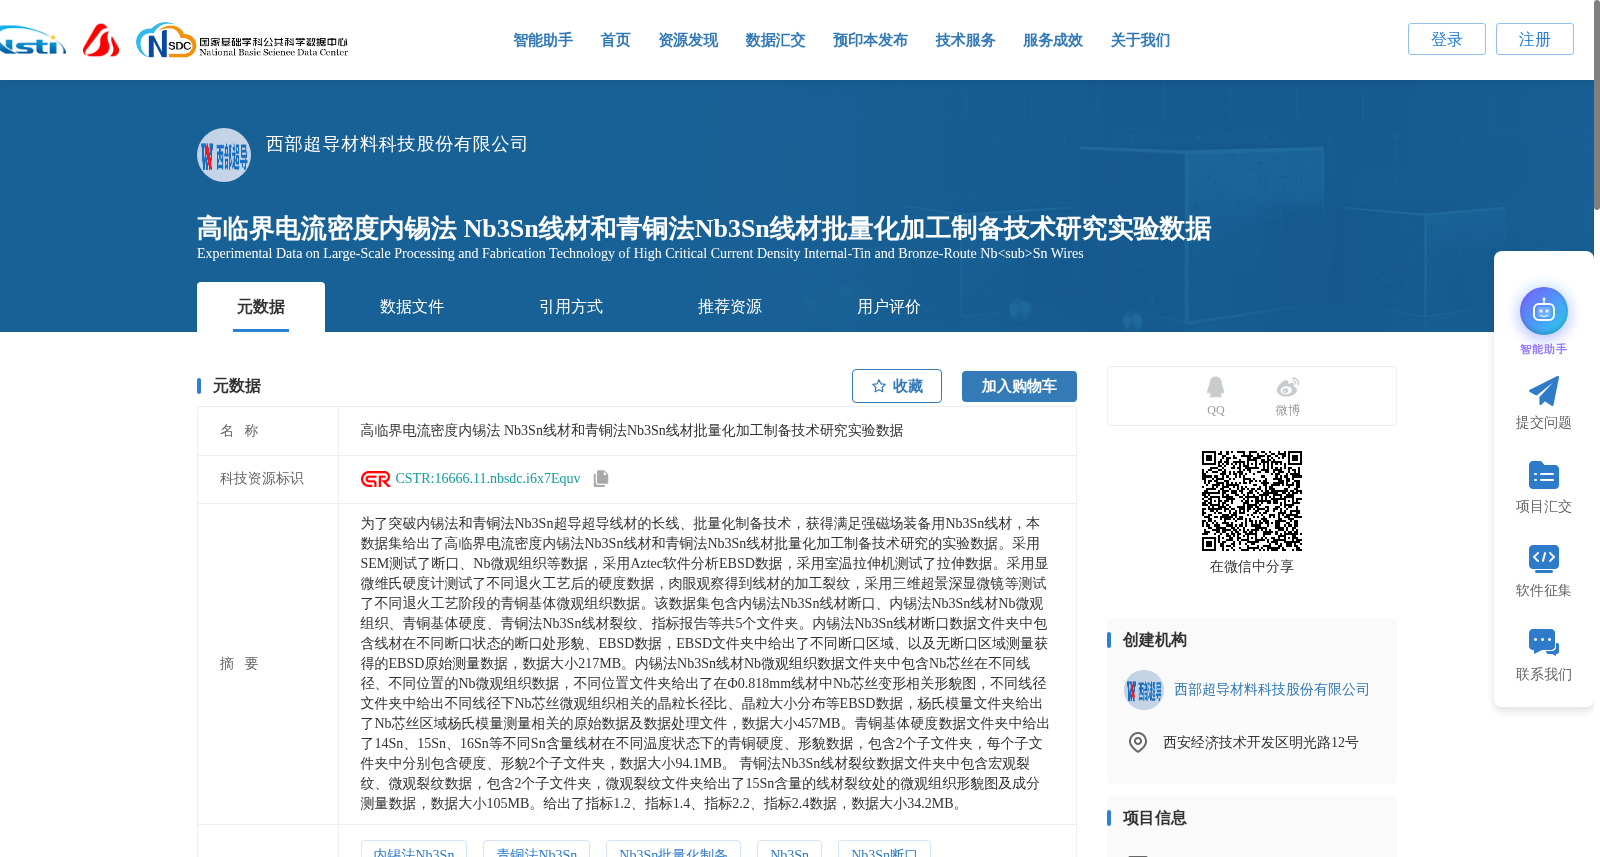Click the dataset name in the 名称 row

(x=632, y=431)
